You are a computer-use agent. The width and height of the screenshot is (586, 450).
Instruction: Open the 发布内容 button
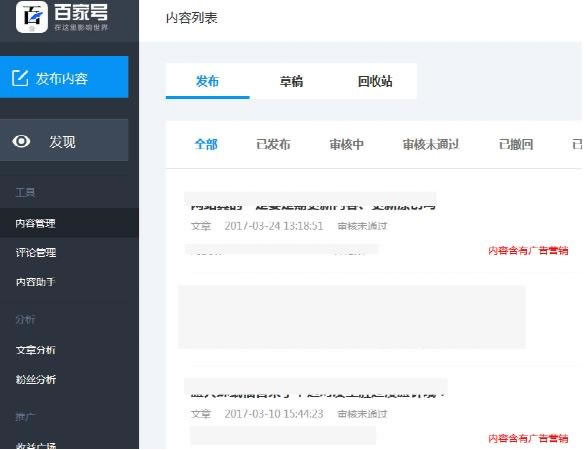click(64, 77)
